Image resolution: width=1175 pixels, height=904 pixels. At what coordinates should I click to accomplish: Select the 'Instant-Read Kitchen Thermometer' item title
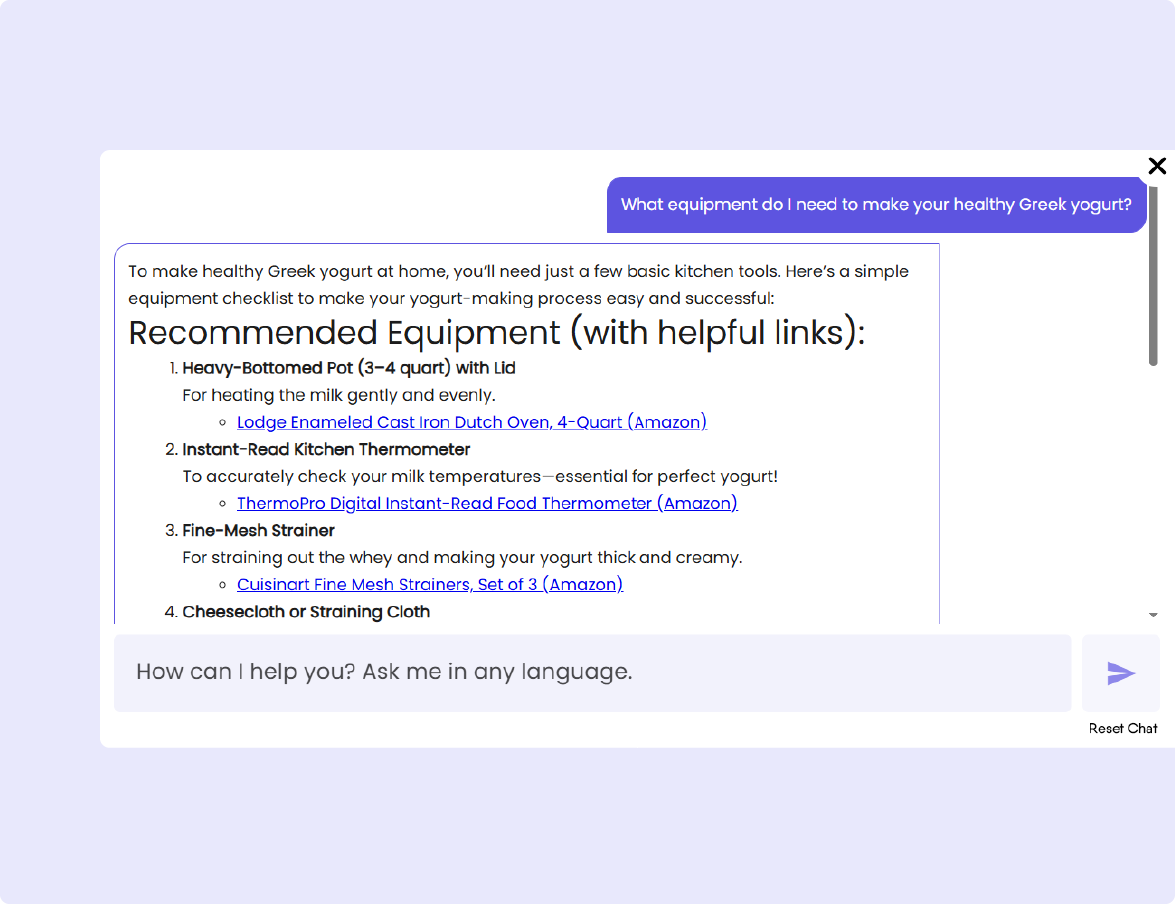click(326, 449)
